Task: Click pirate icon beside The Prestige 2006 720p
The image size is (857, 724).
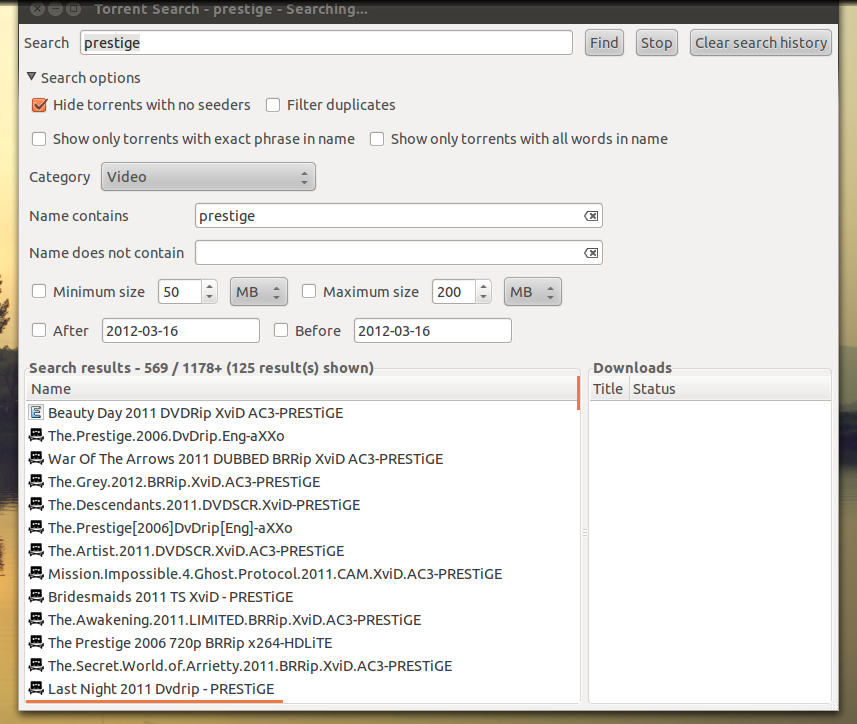Action: point(36,642)
